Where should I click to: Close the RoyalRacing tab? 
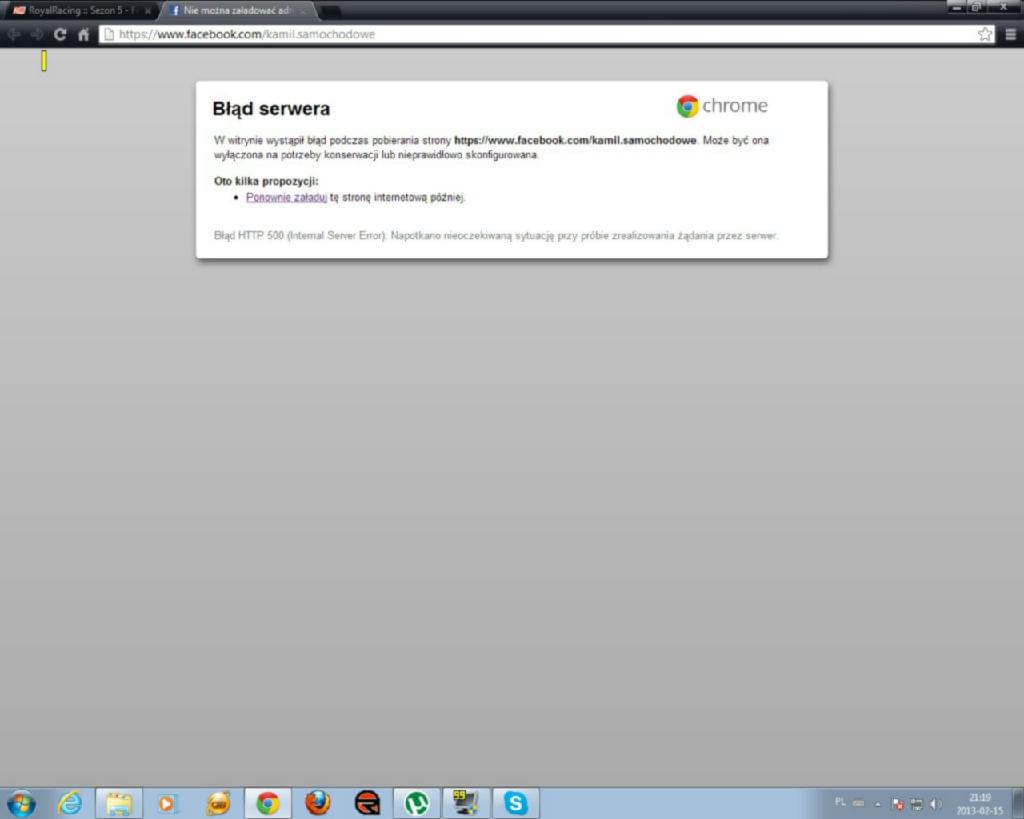coord(148,11)
